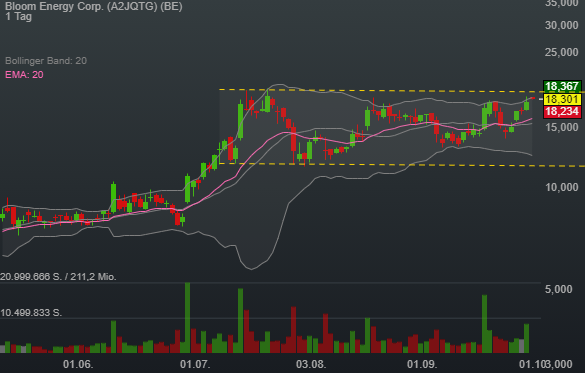585x373 pixels.
Task: Click the 15,000 price axis label
Action: tap(562, 127)
